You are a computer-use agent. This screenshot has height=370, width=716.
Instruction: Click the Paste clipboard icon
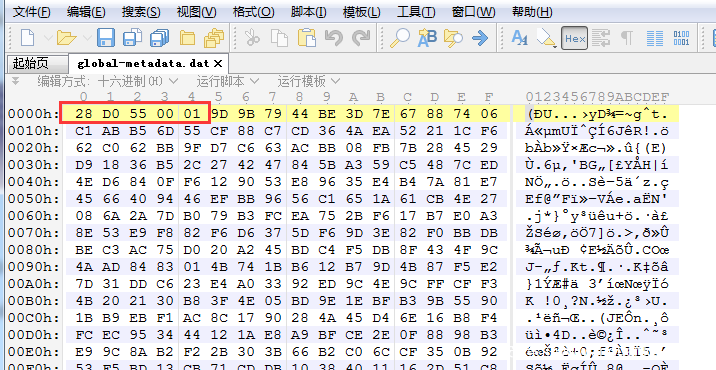pyautogui.click(x=307, y=38)
